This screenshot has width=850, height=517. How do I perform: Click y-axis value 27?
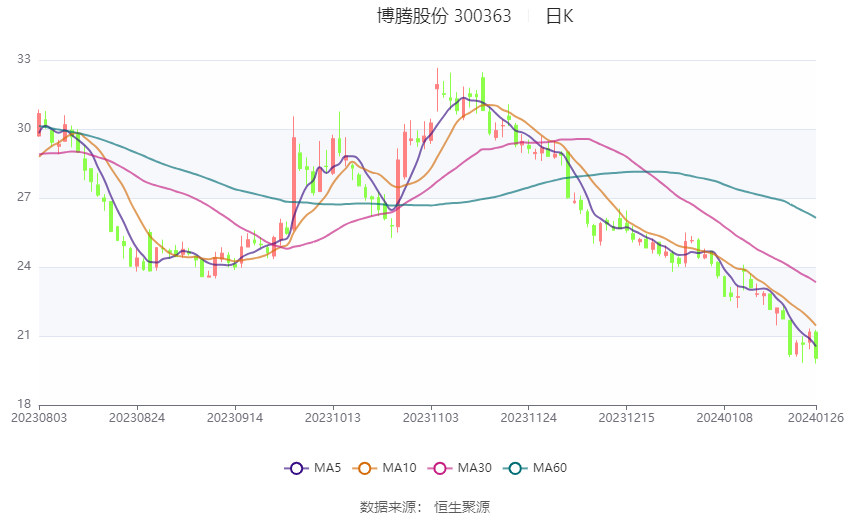(24, 197)
